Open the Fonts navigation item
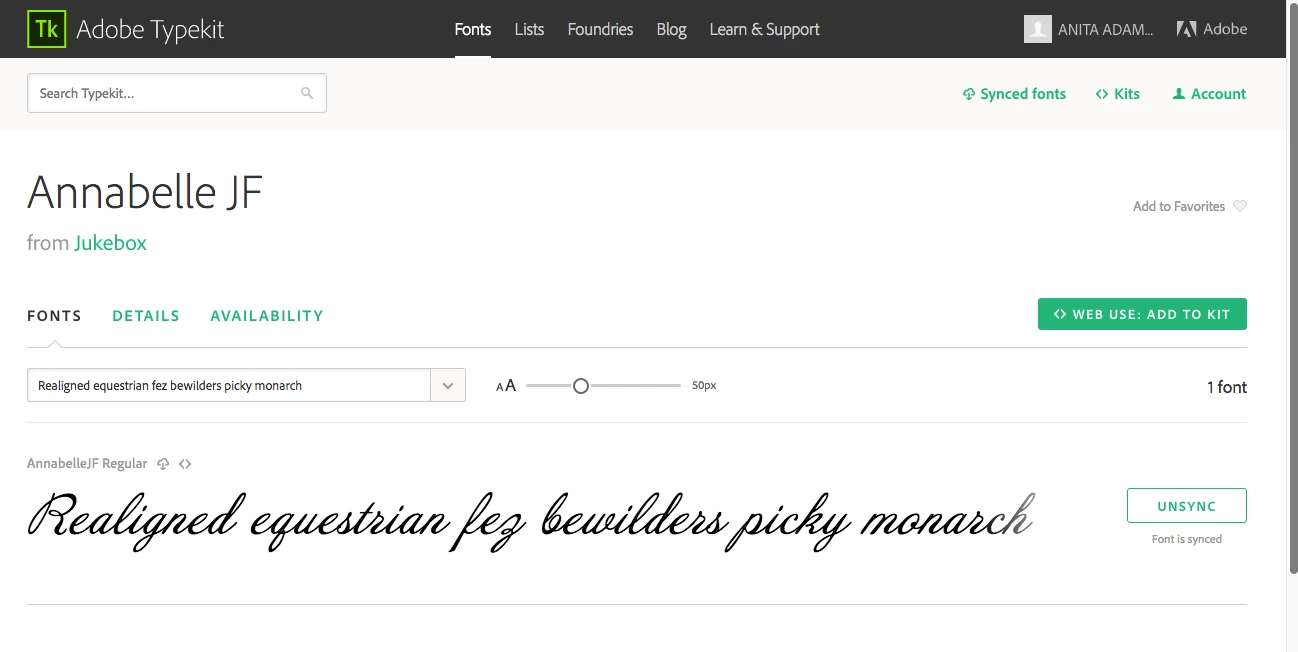 coord(473,29)
